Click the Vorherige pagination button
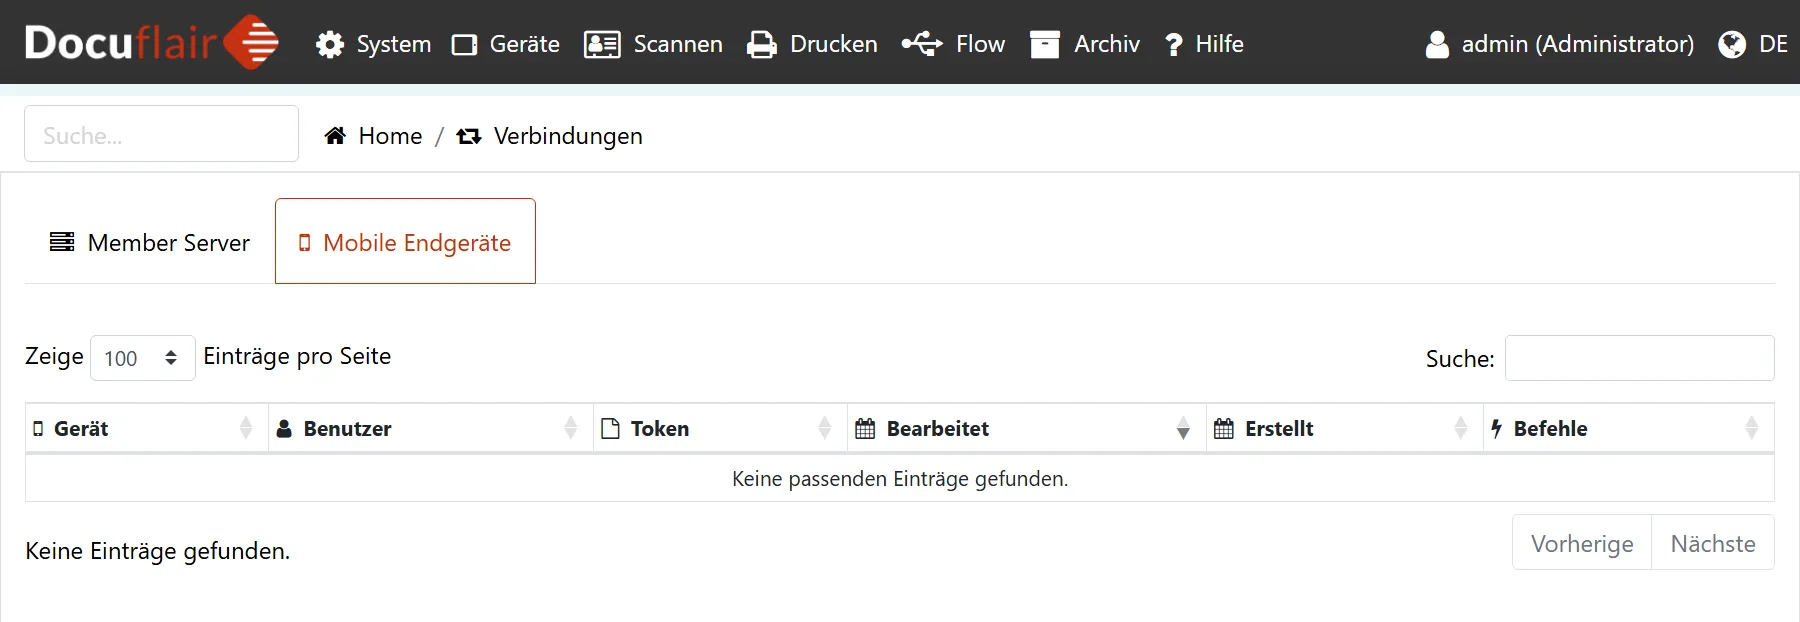 (1582, 543)
